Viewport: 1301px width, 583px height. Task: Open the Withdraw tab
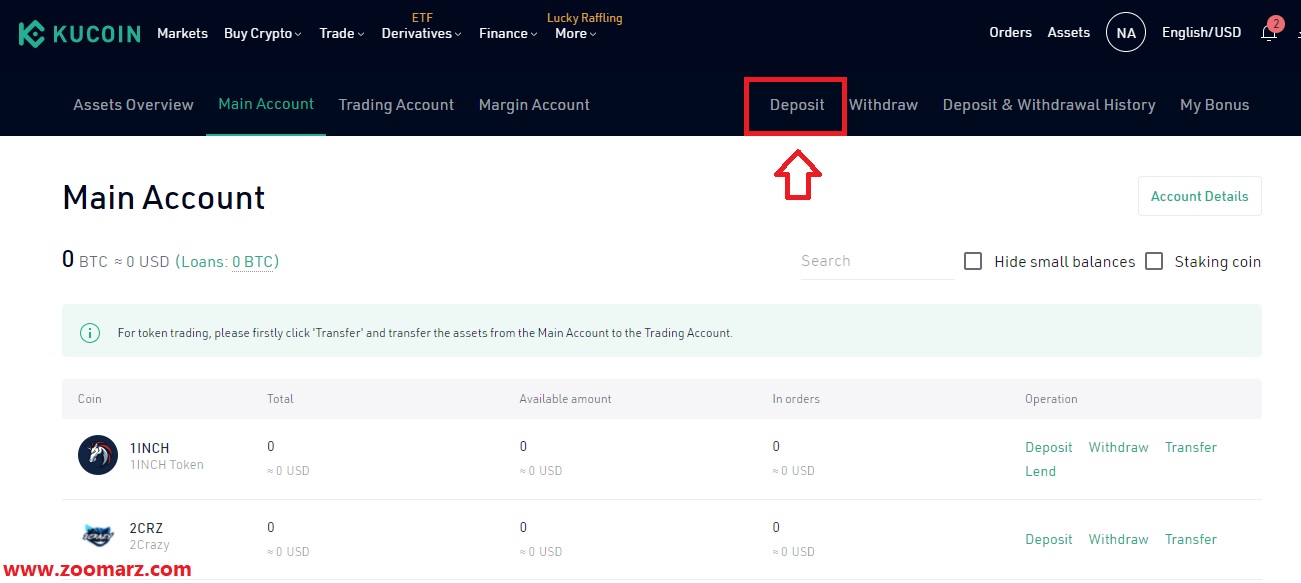click(x=883, y=105)
